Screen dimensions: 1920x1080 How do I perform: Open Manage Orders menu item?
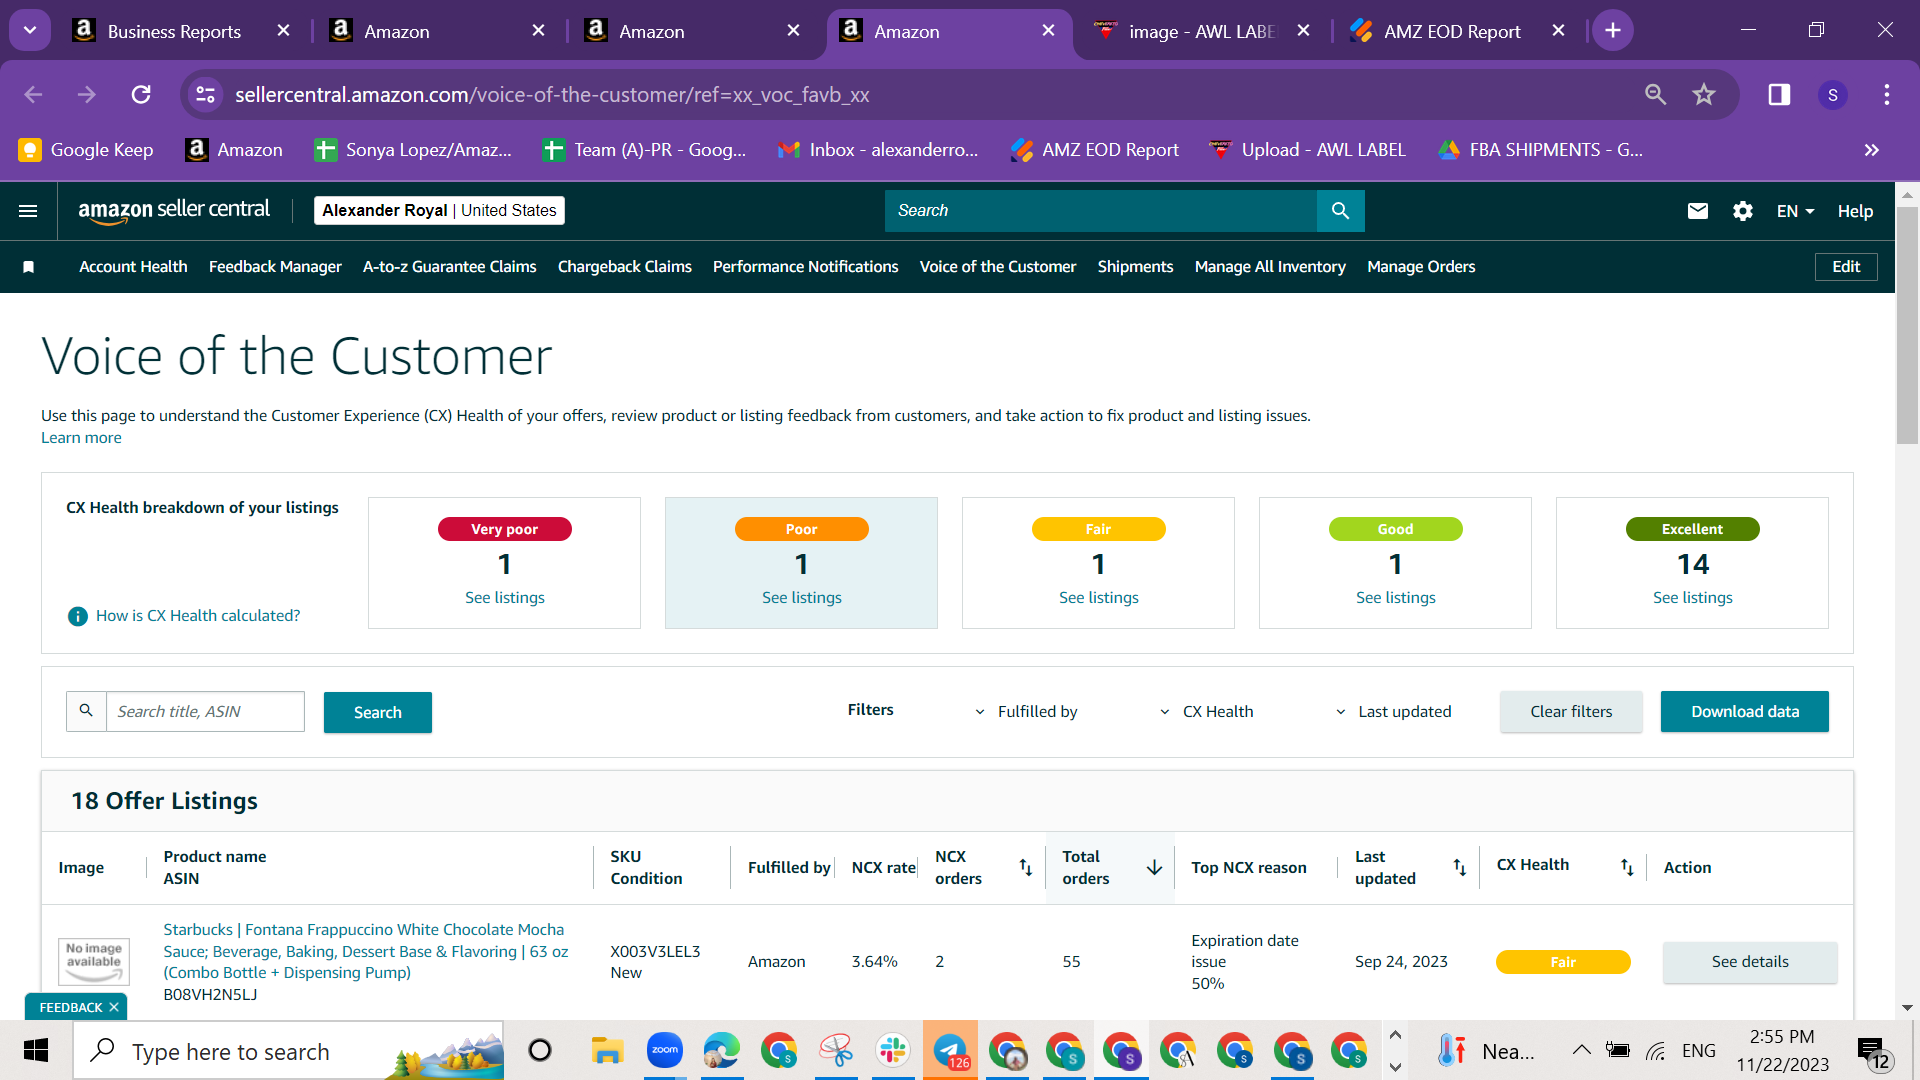point(1421,267)
